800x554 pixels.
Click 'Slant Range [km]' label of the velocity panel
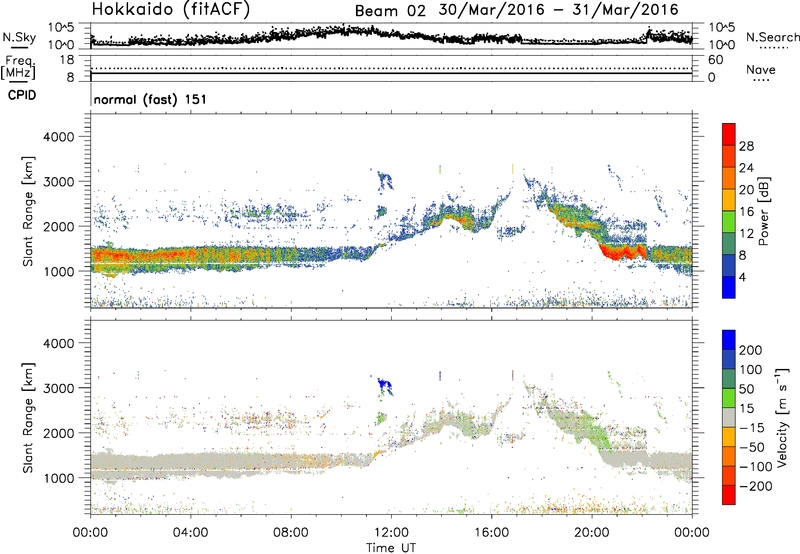(29, 417)
